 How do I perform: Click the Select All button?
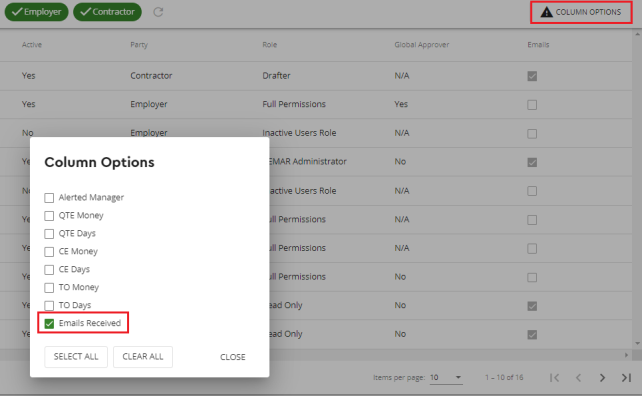click(x=76, y=357)
